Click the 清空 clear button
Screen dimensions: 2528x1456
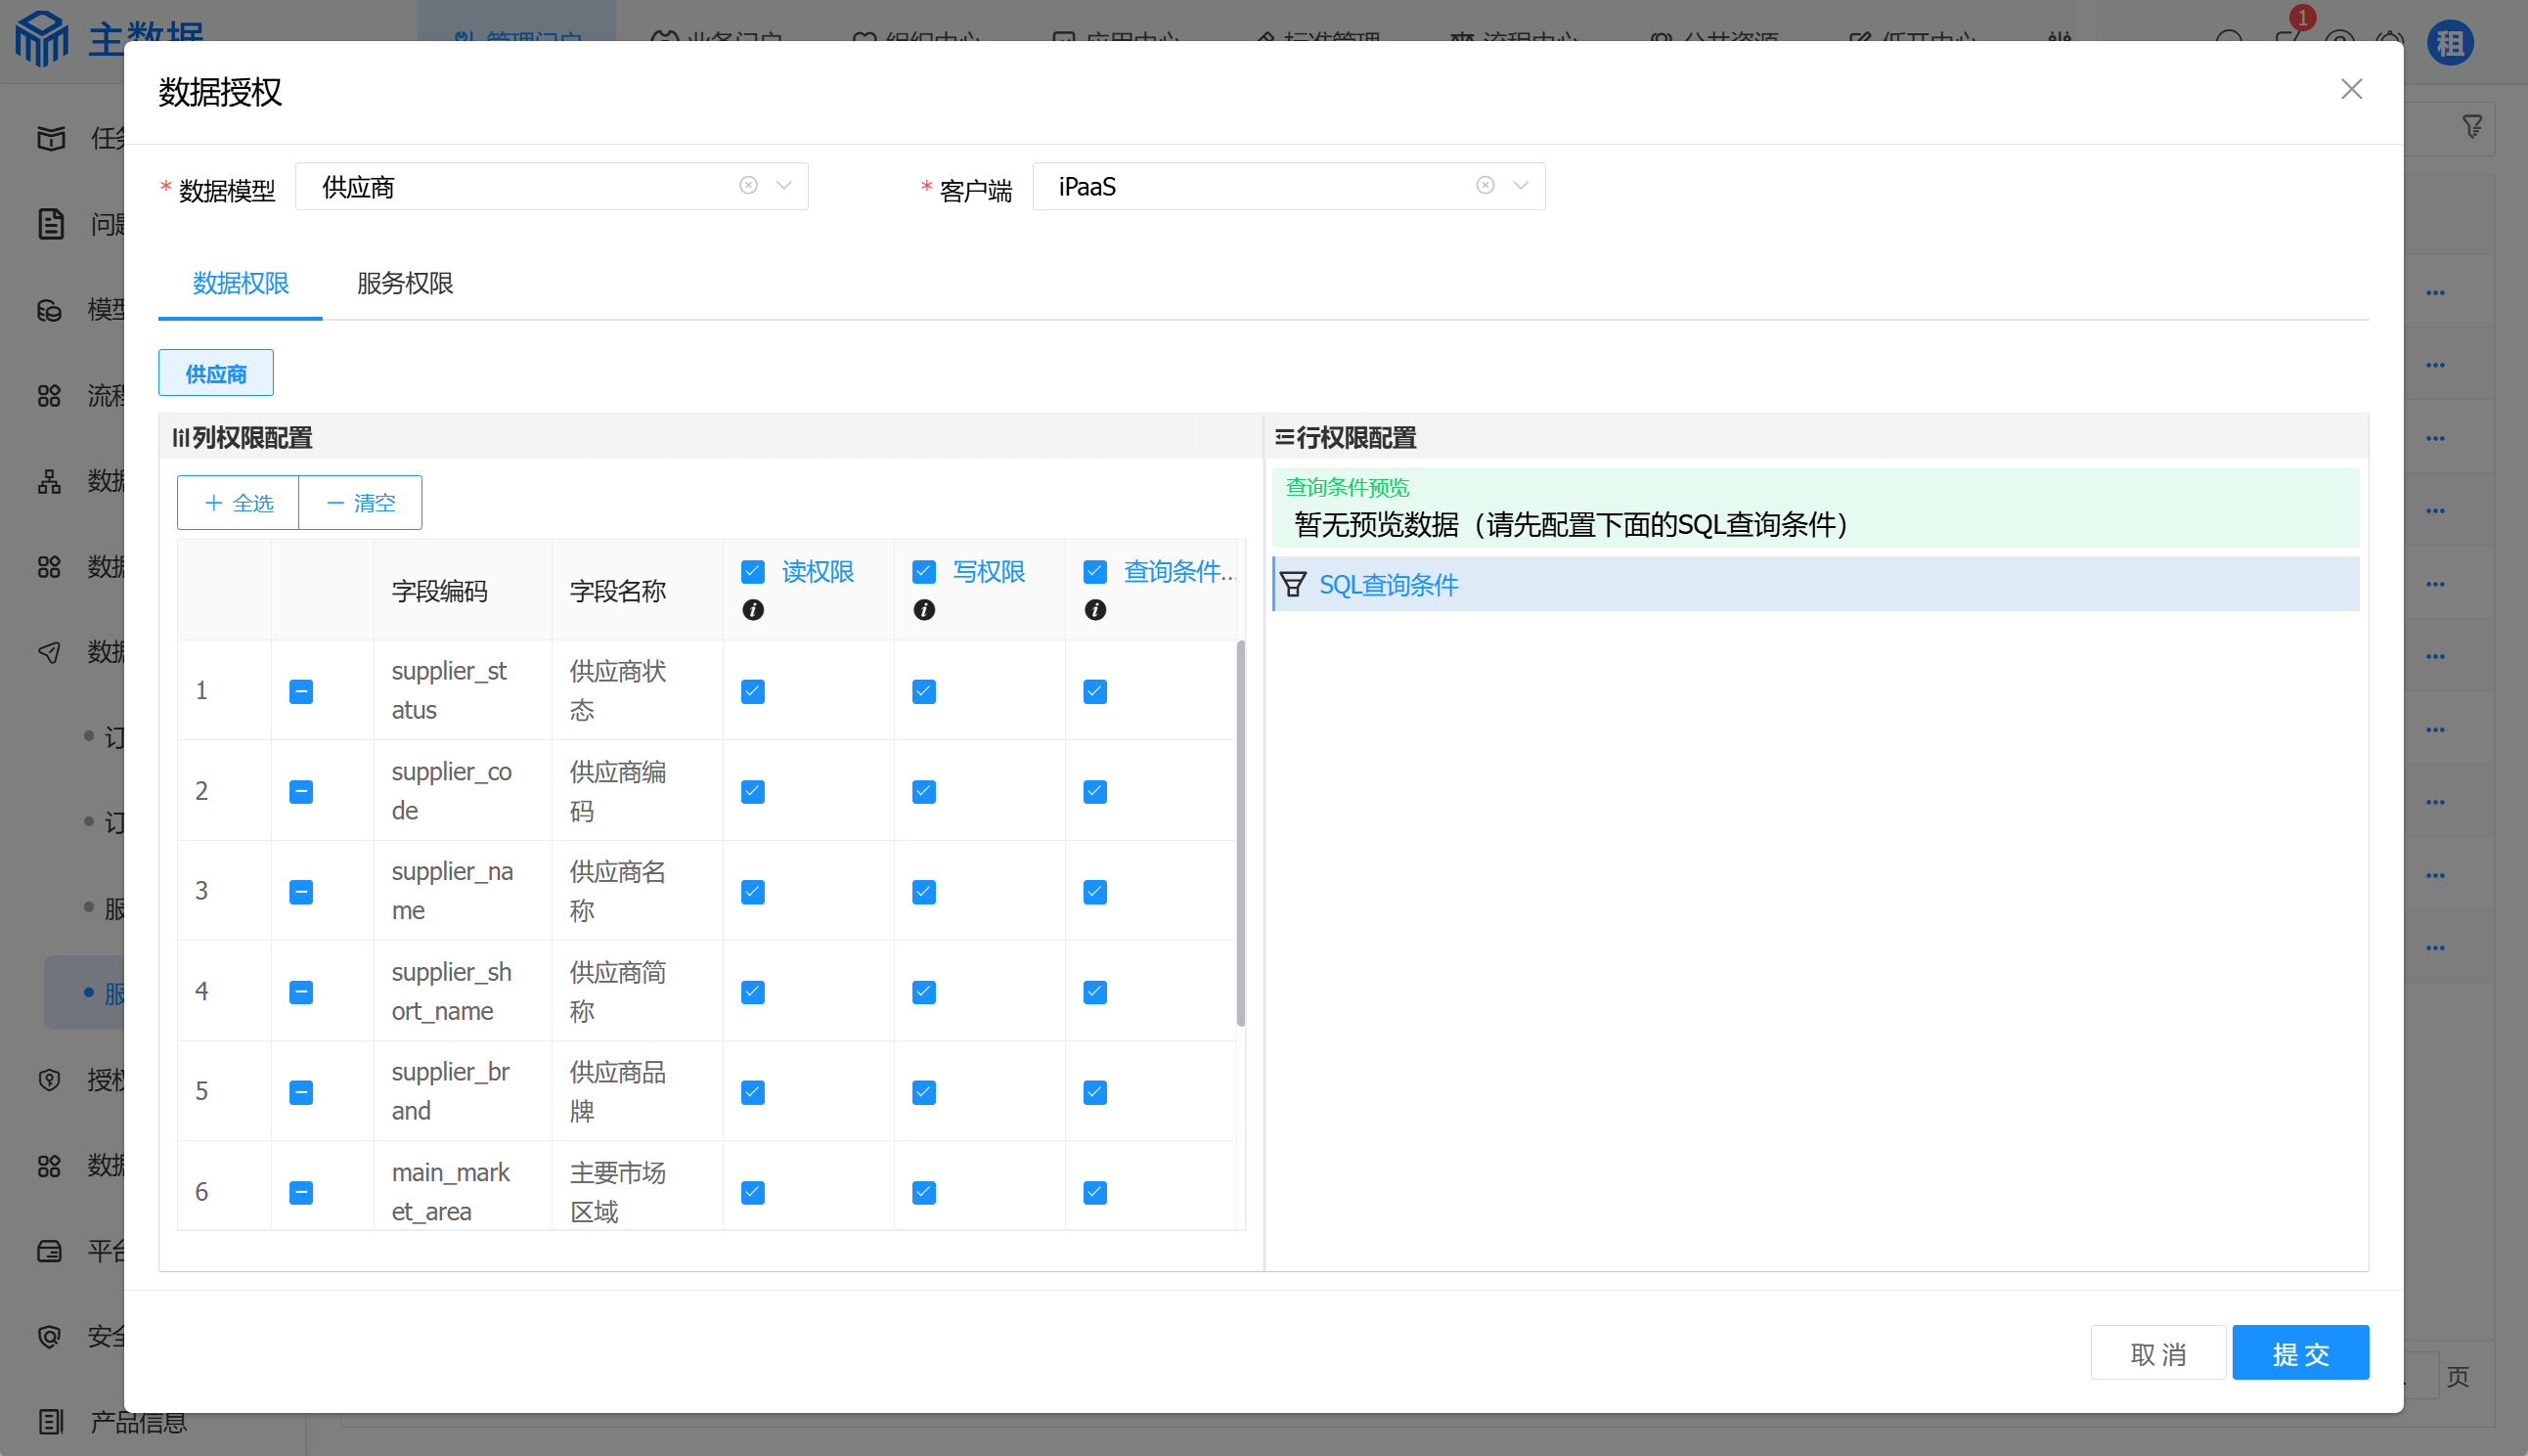pos(361,503)
